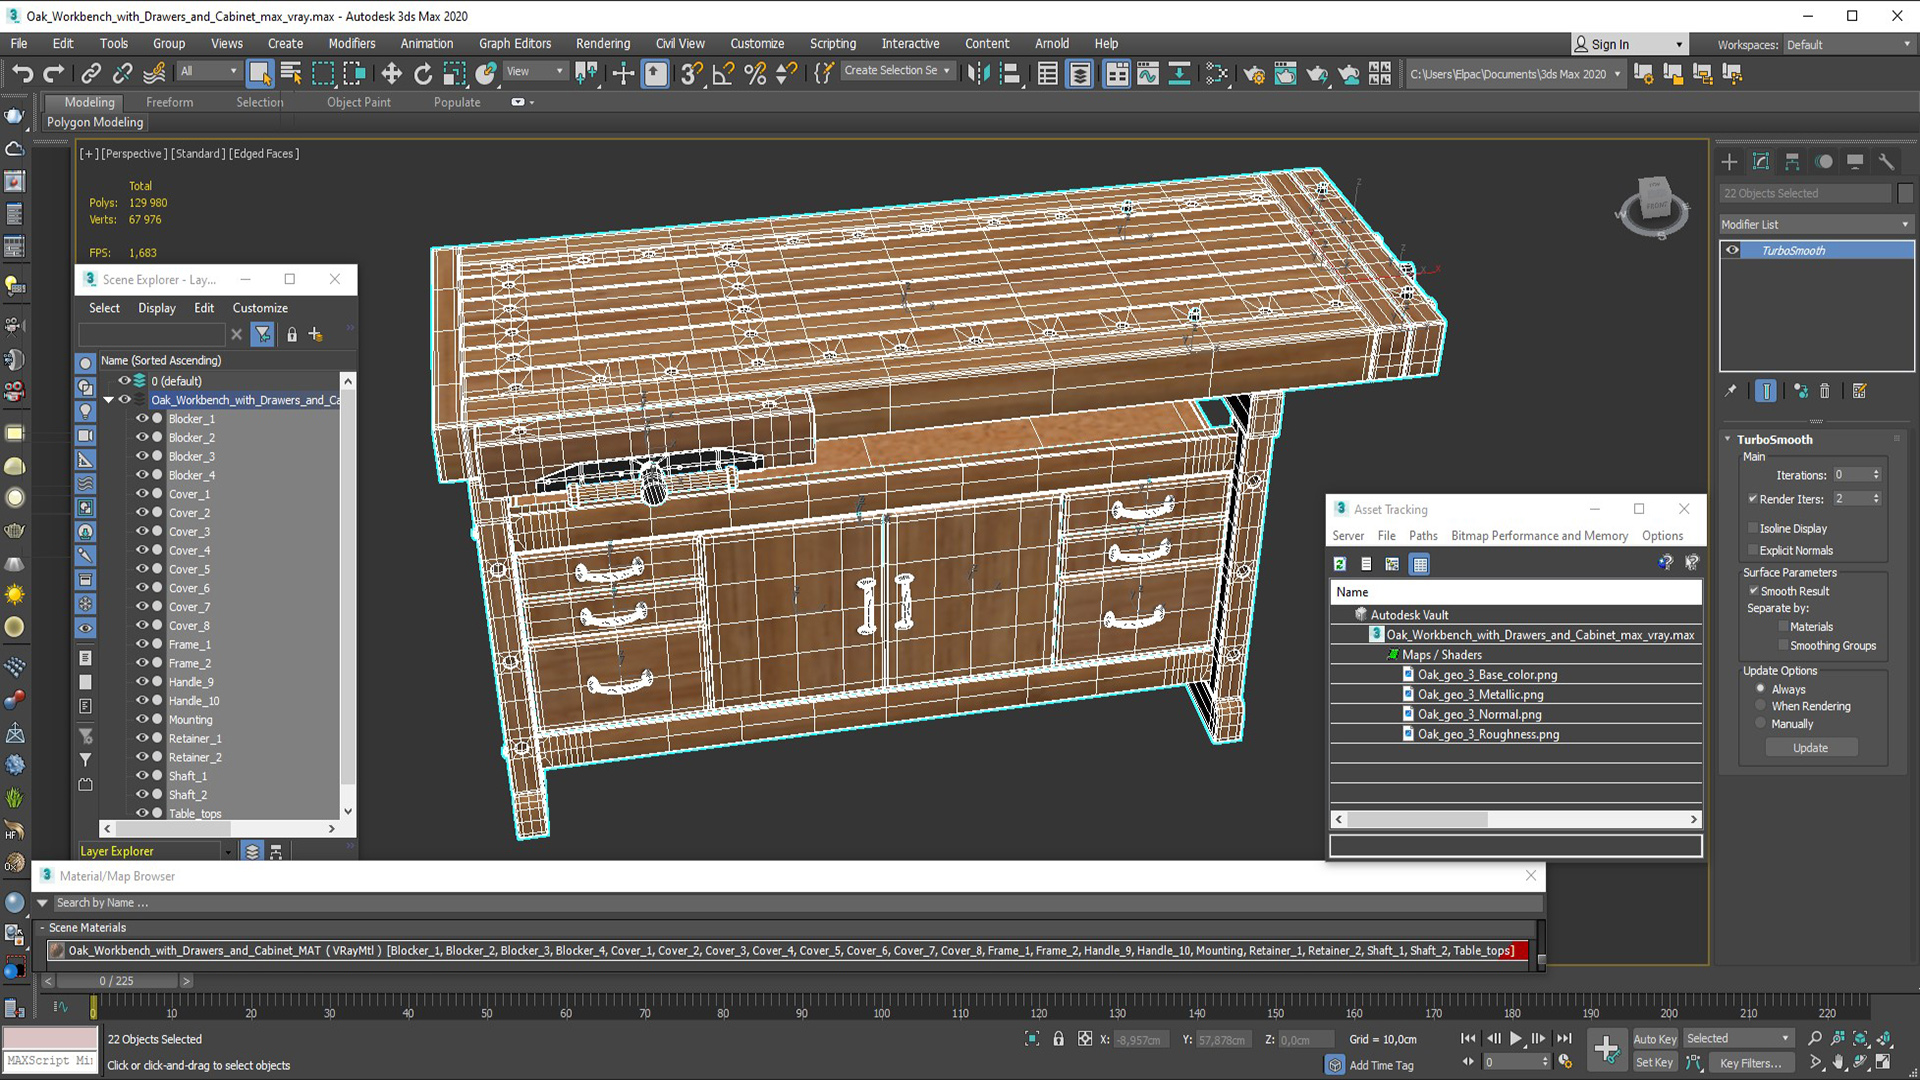
Task: Open the Modify command panel tab
Action: pos(1761,162)
